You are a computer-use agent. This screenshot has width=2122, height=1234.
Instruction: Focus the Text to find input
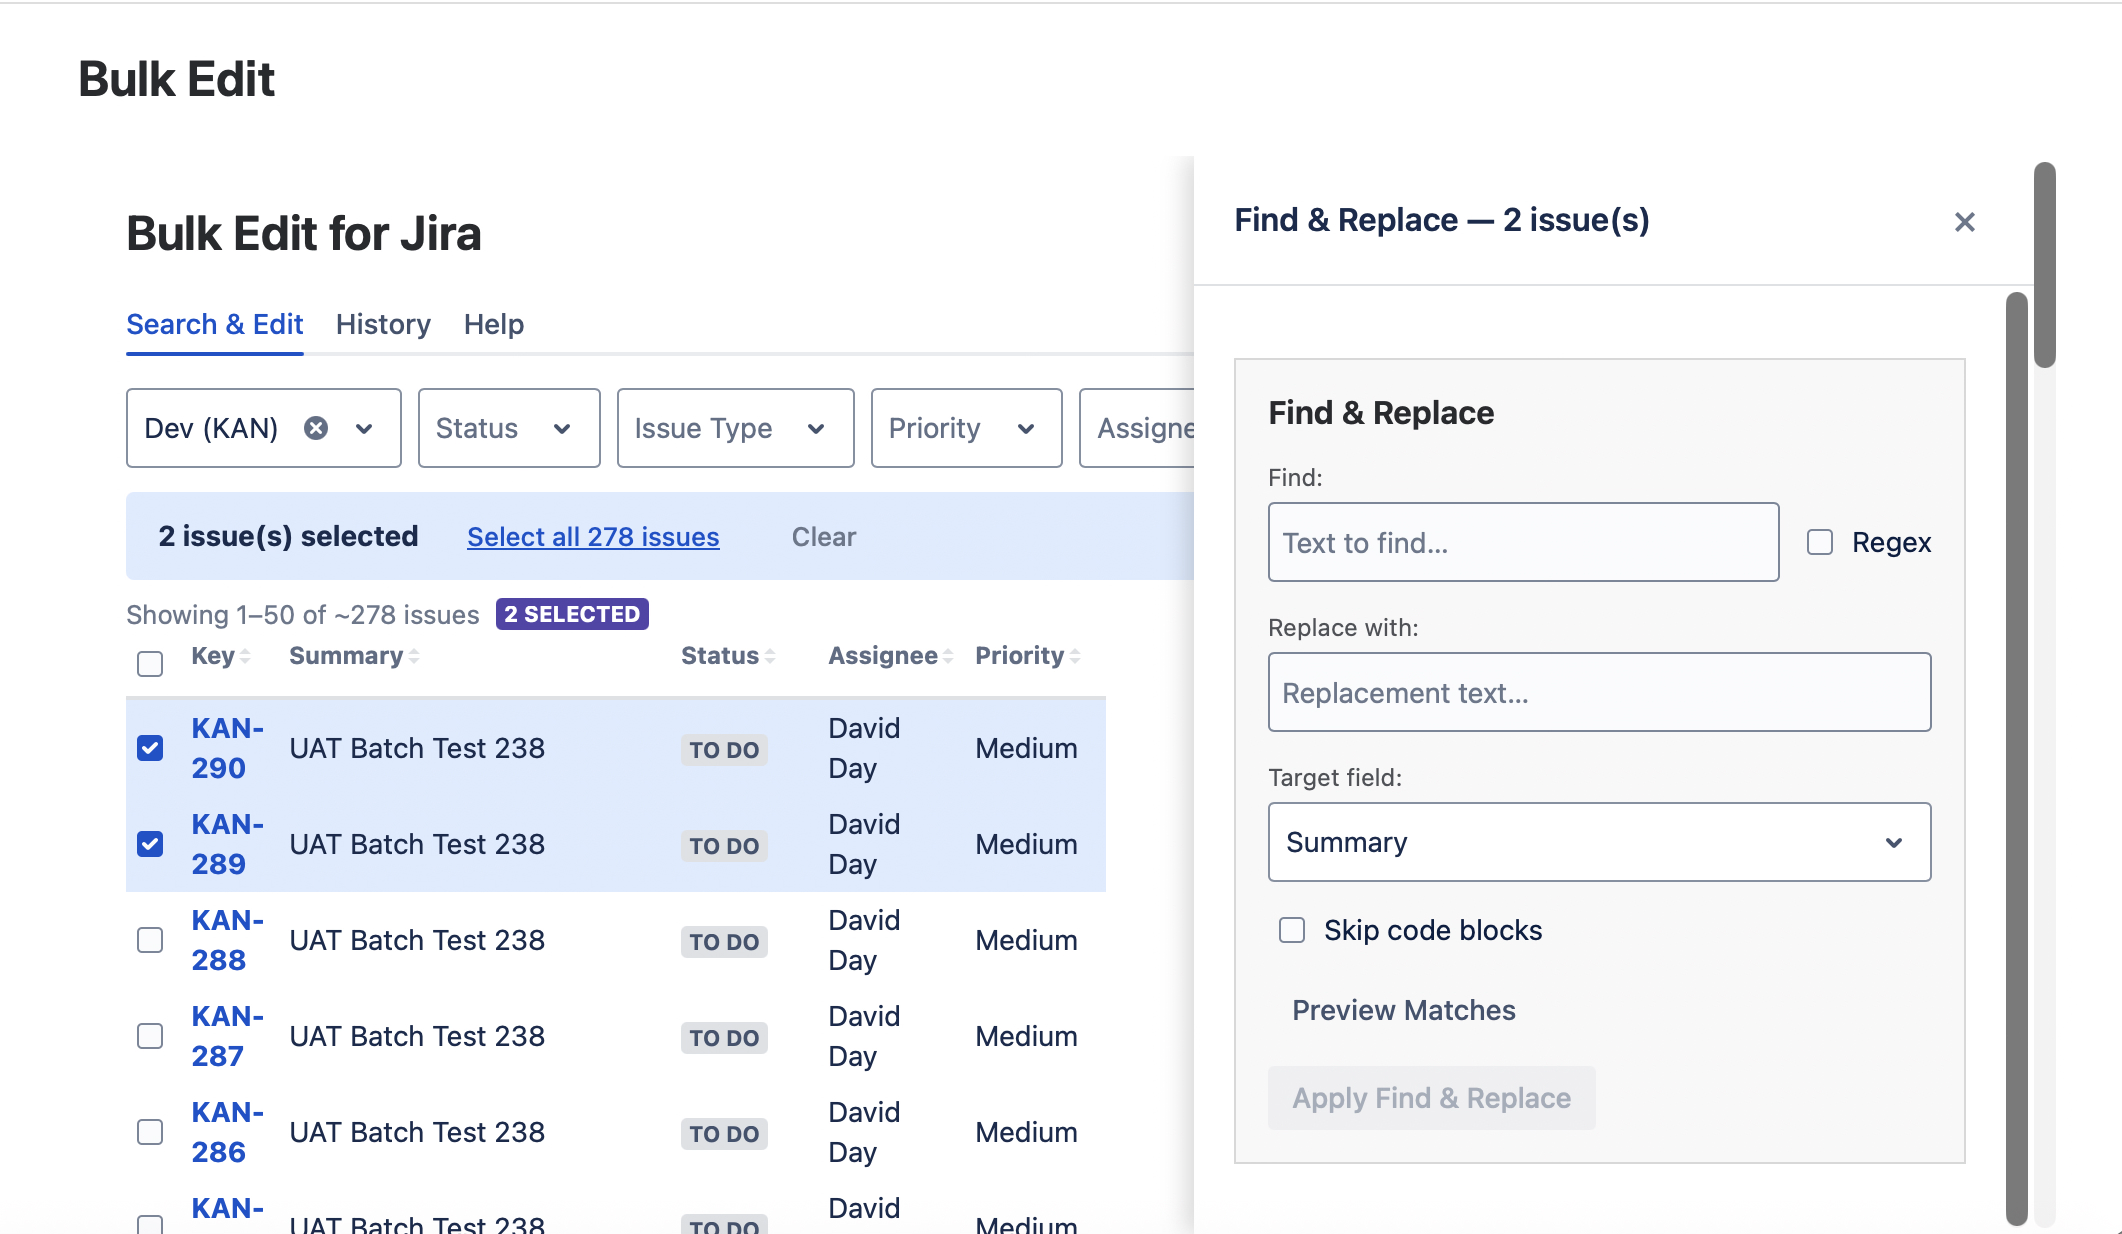(x=1523, y=542)
